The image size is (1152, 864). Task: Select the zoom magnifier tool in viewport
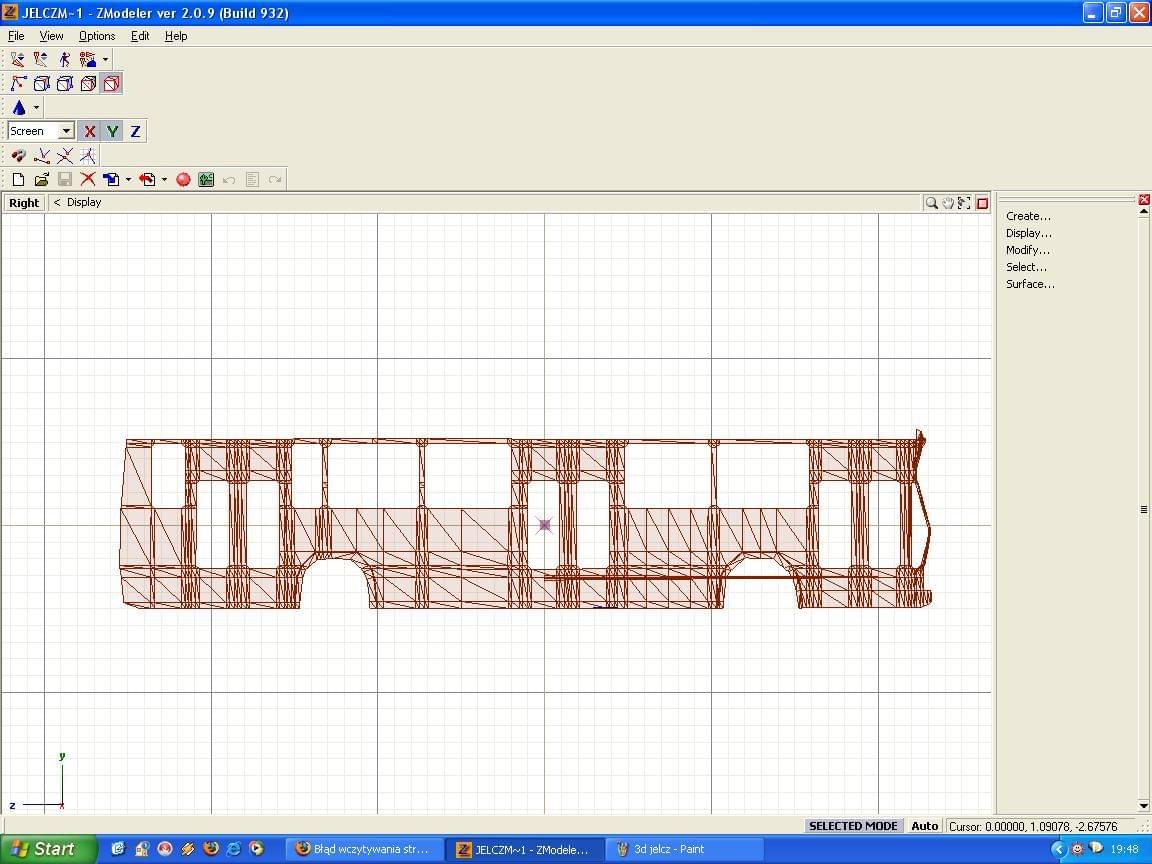click(x=931, y=203)
